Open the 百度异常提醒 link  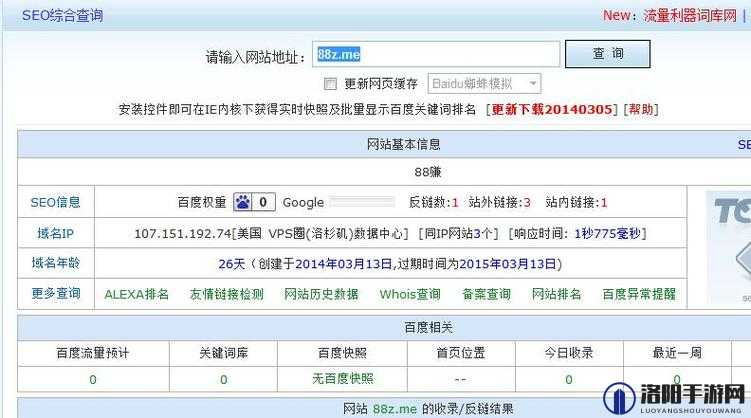point(639,294)
